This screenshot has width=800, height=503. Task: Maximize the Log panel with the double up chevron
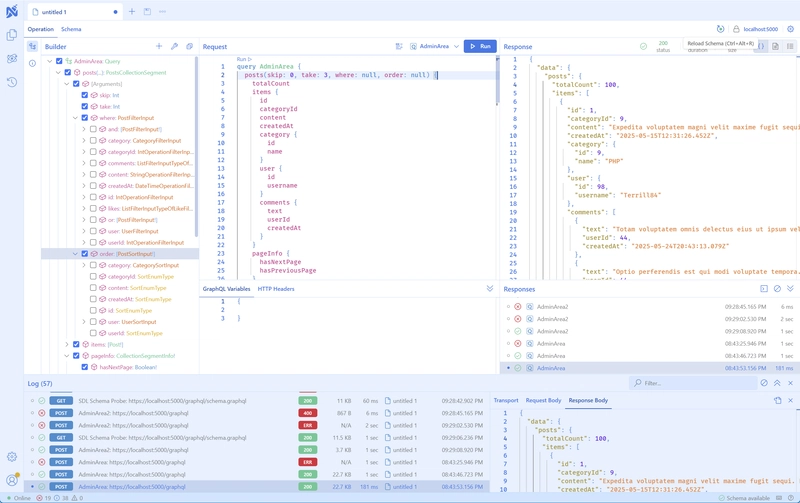tap(777, 383)
